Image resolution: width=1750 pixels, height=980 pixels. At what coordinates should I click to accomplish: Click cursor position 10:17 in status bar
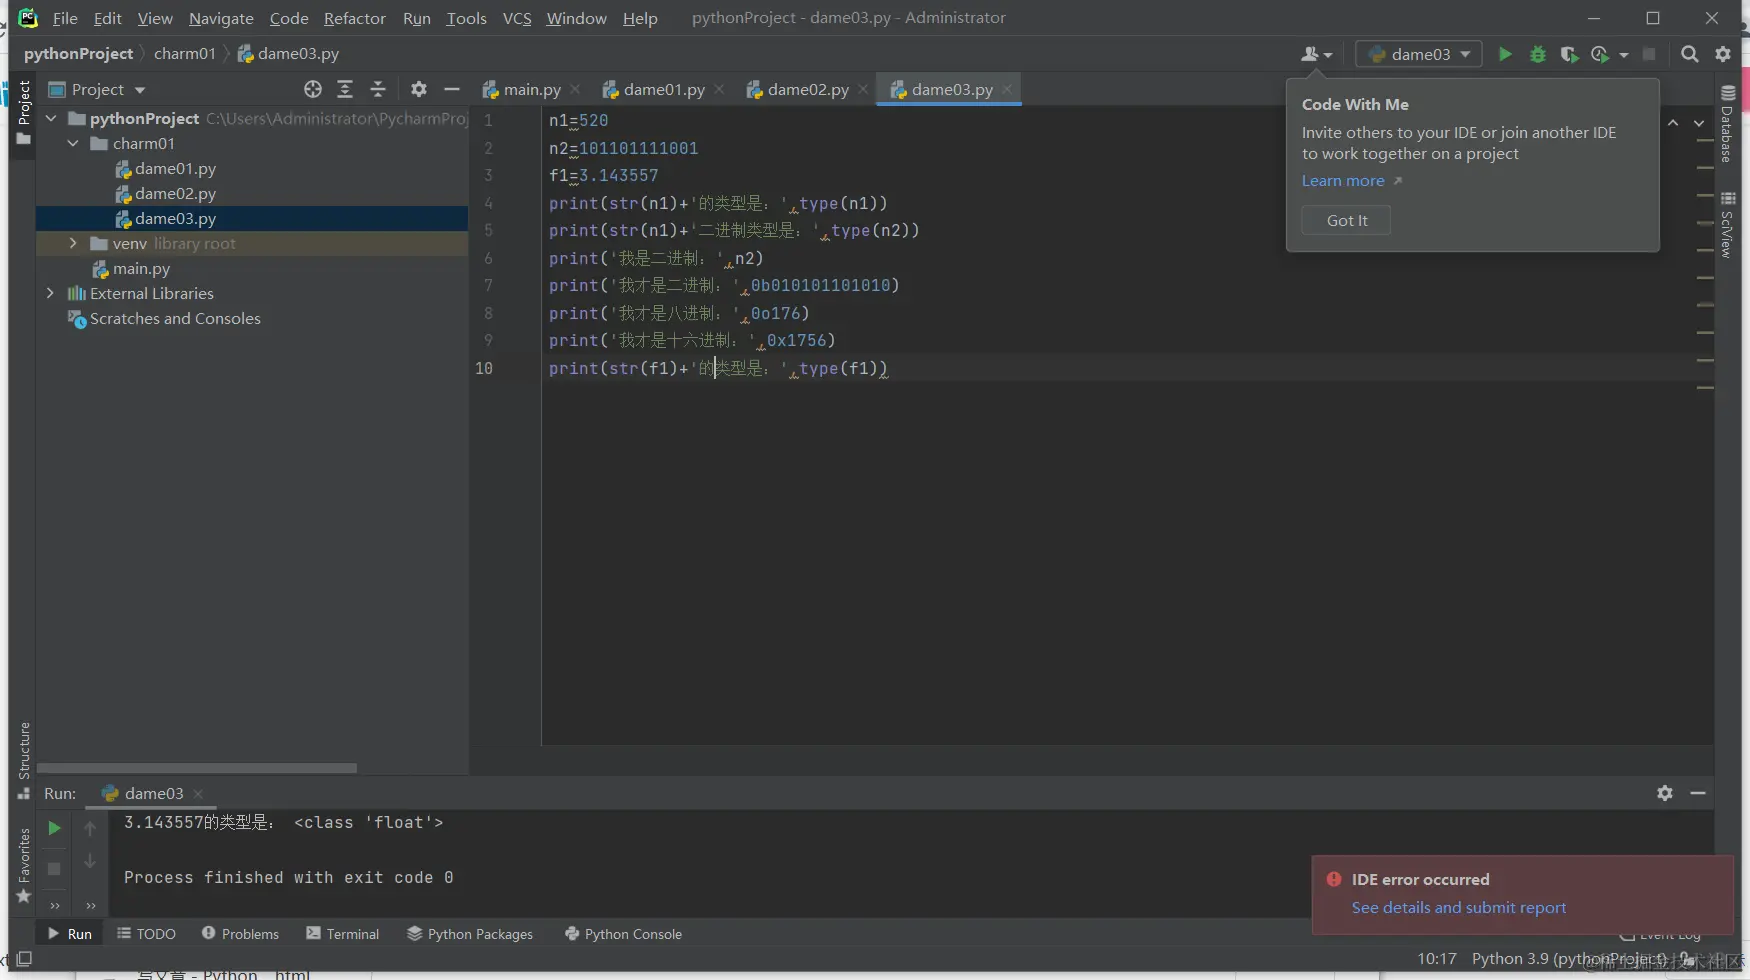tap(1437, 959)
